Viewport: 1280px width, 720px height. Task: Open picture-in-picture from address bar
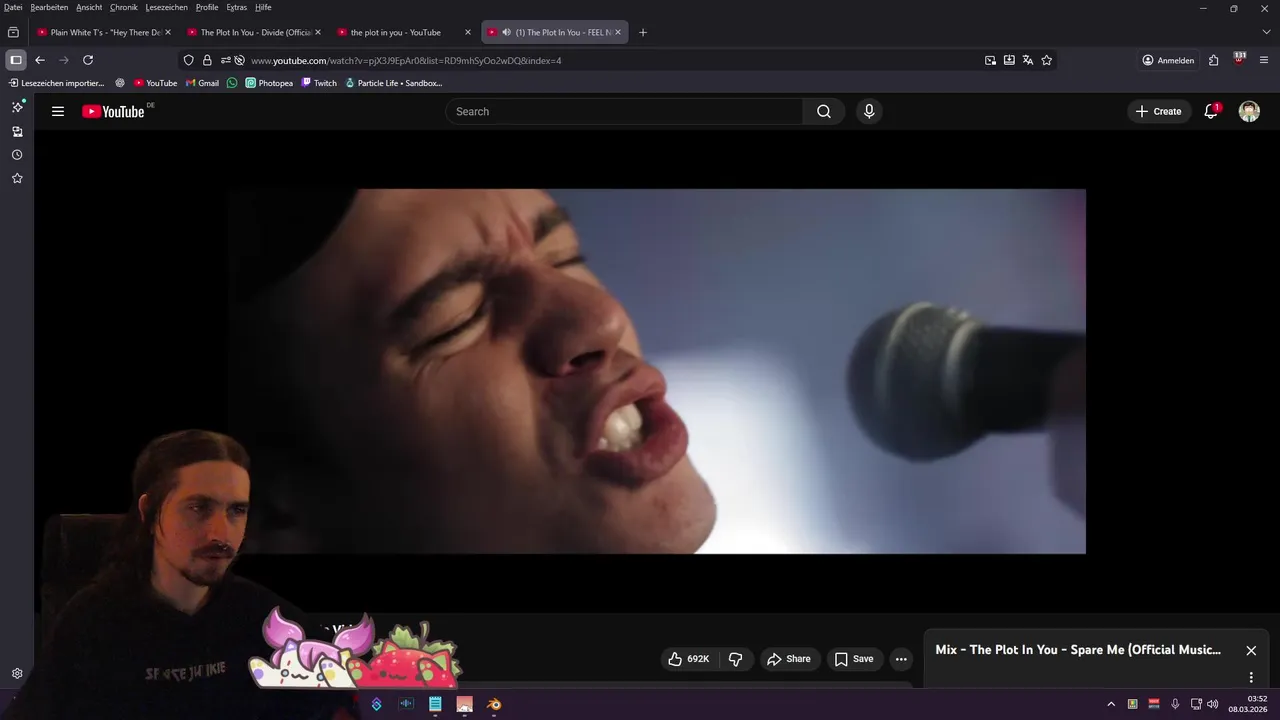[990, 60]
